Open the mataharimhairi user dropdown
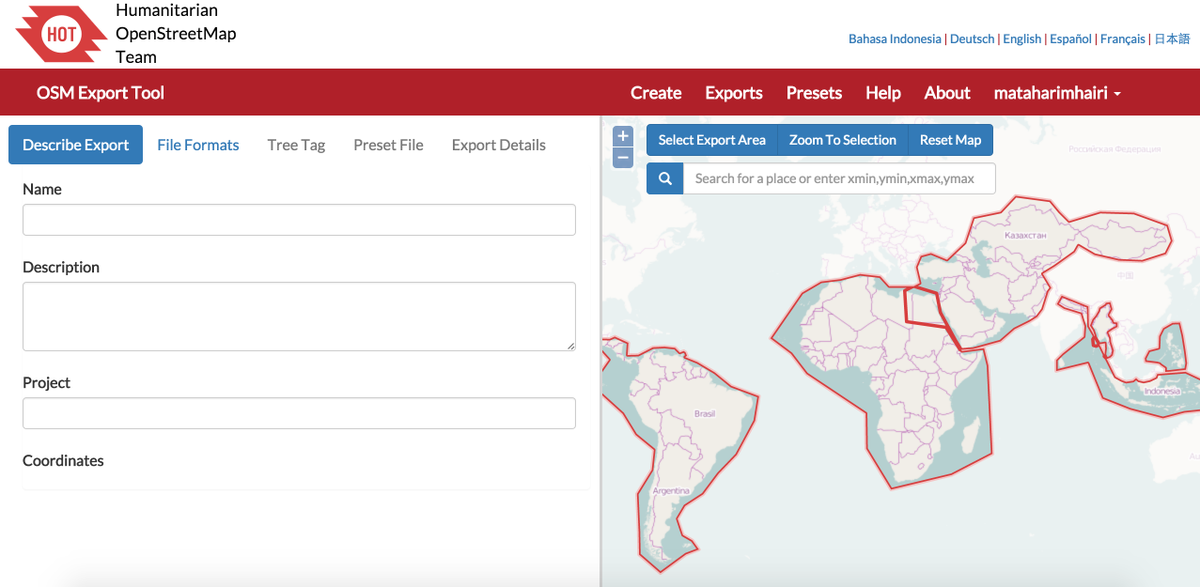Screen dimensions: 1200x587 point(1057,93)
